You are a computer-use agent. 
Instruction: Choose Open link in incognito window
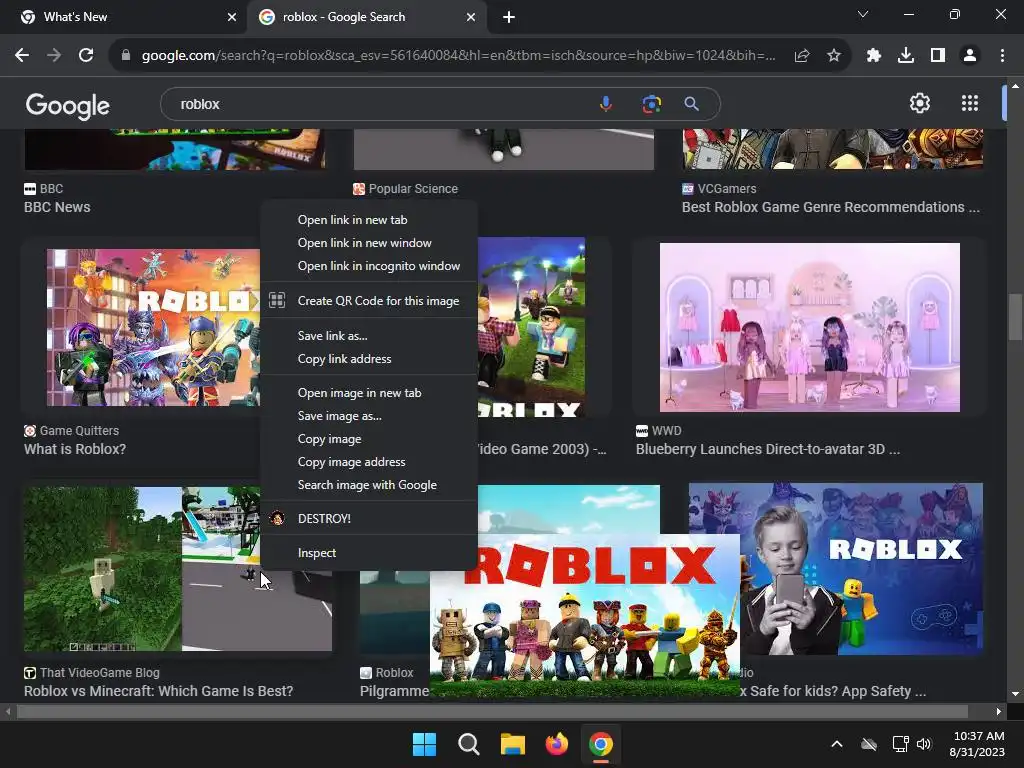pos(369,266)
